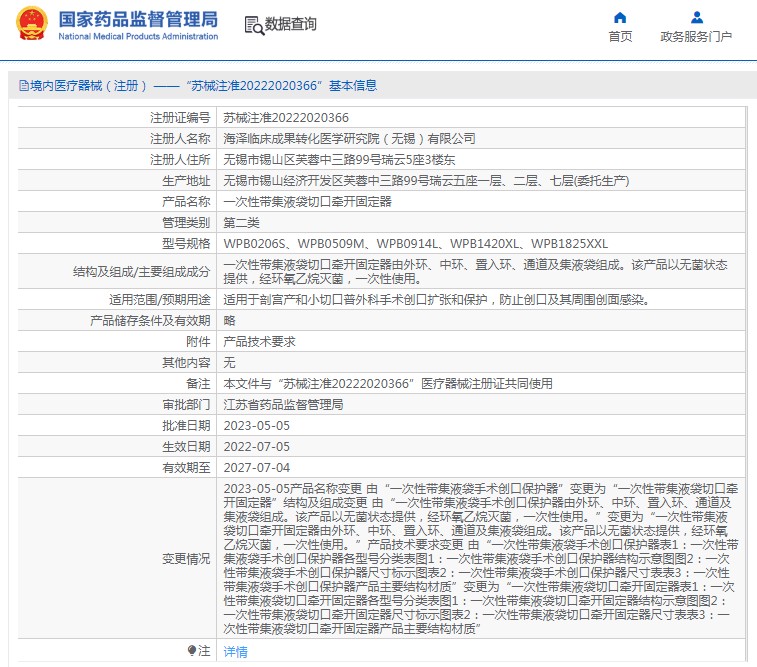Click the 产品名称 row label
The image size is (757, 667).
pyautogui.click(x=186, y=202)
